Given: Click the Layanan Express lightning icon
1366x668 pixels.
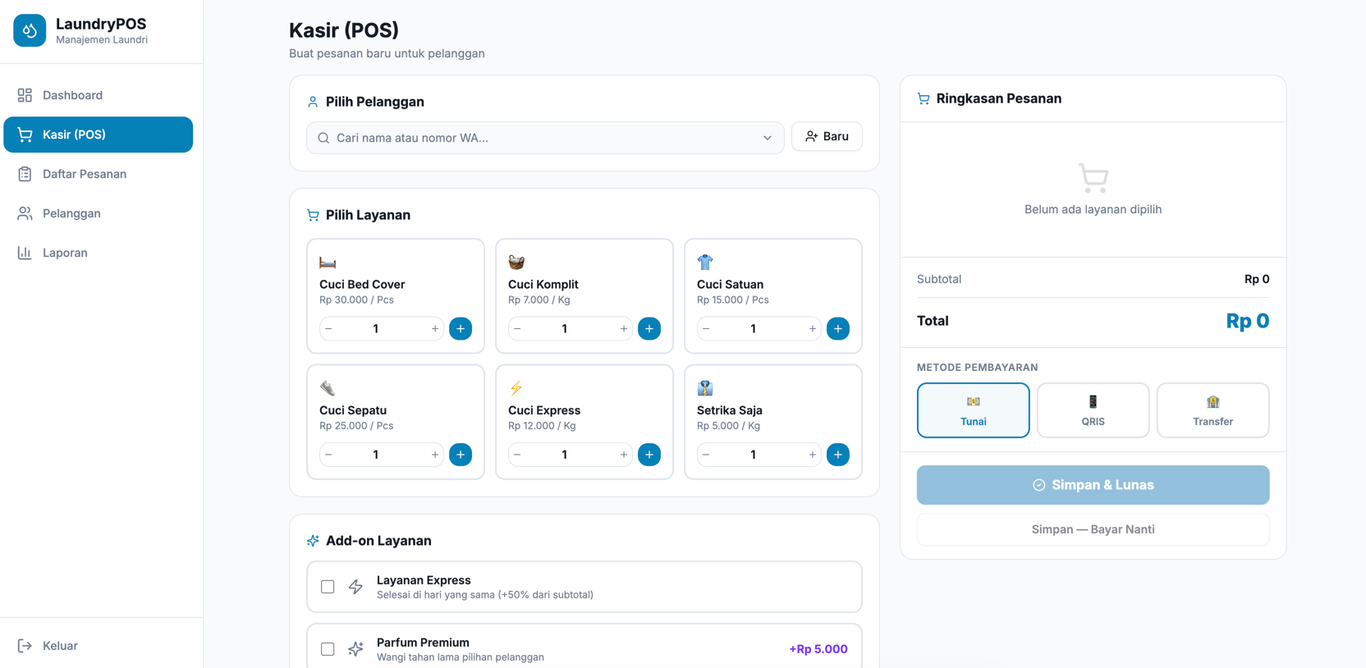Looking at the screenshot, I should pos(356,587).
